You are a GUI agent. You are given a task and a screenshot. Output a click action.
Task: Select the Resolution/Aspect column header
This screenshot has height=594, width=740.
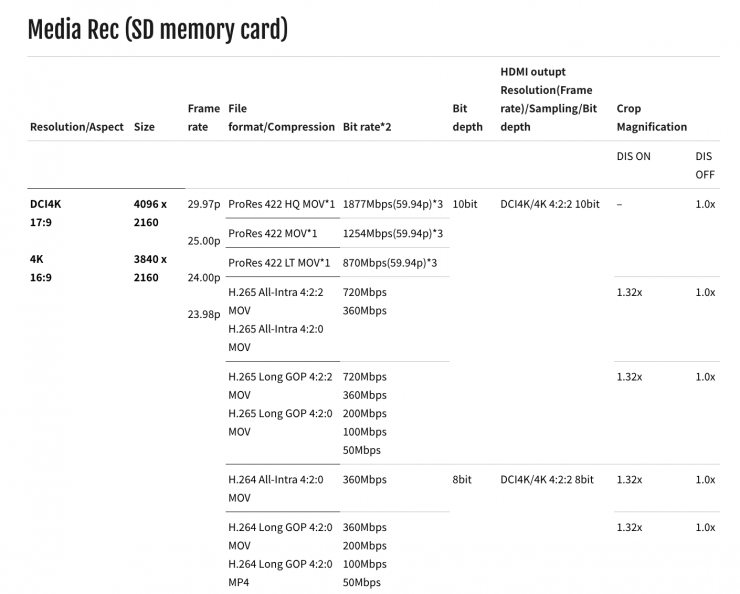pyautogui.click(x=77, y=127)
